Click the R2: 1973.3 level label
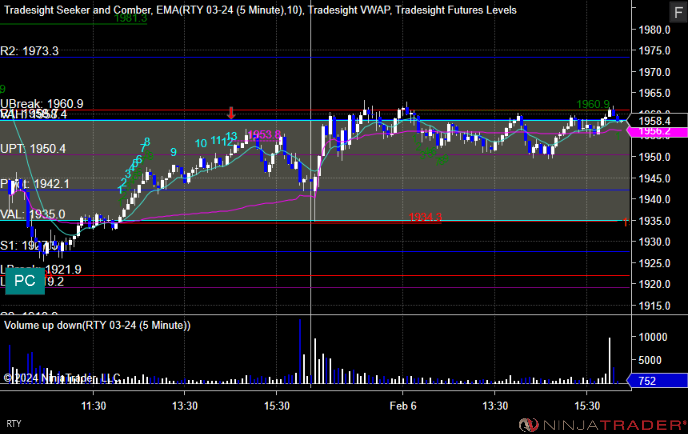Screen dimensions: 688x434 click(29, 51)
